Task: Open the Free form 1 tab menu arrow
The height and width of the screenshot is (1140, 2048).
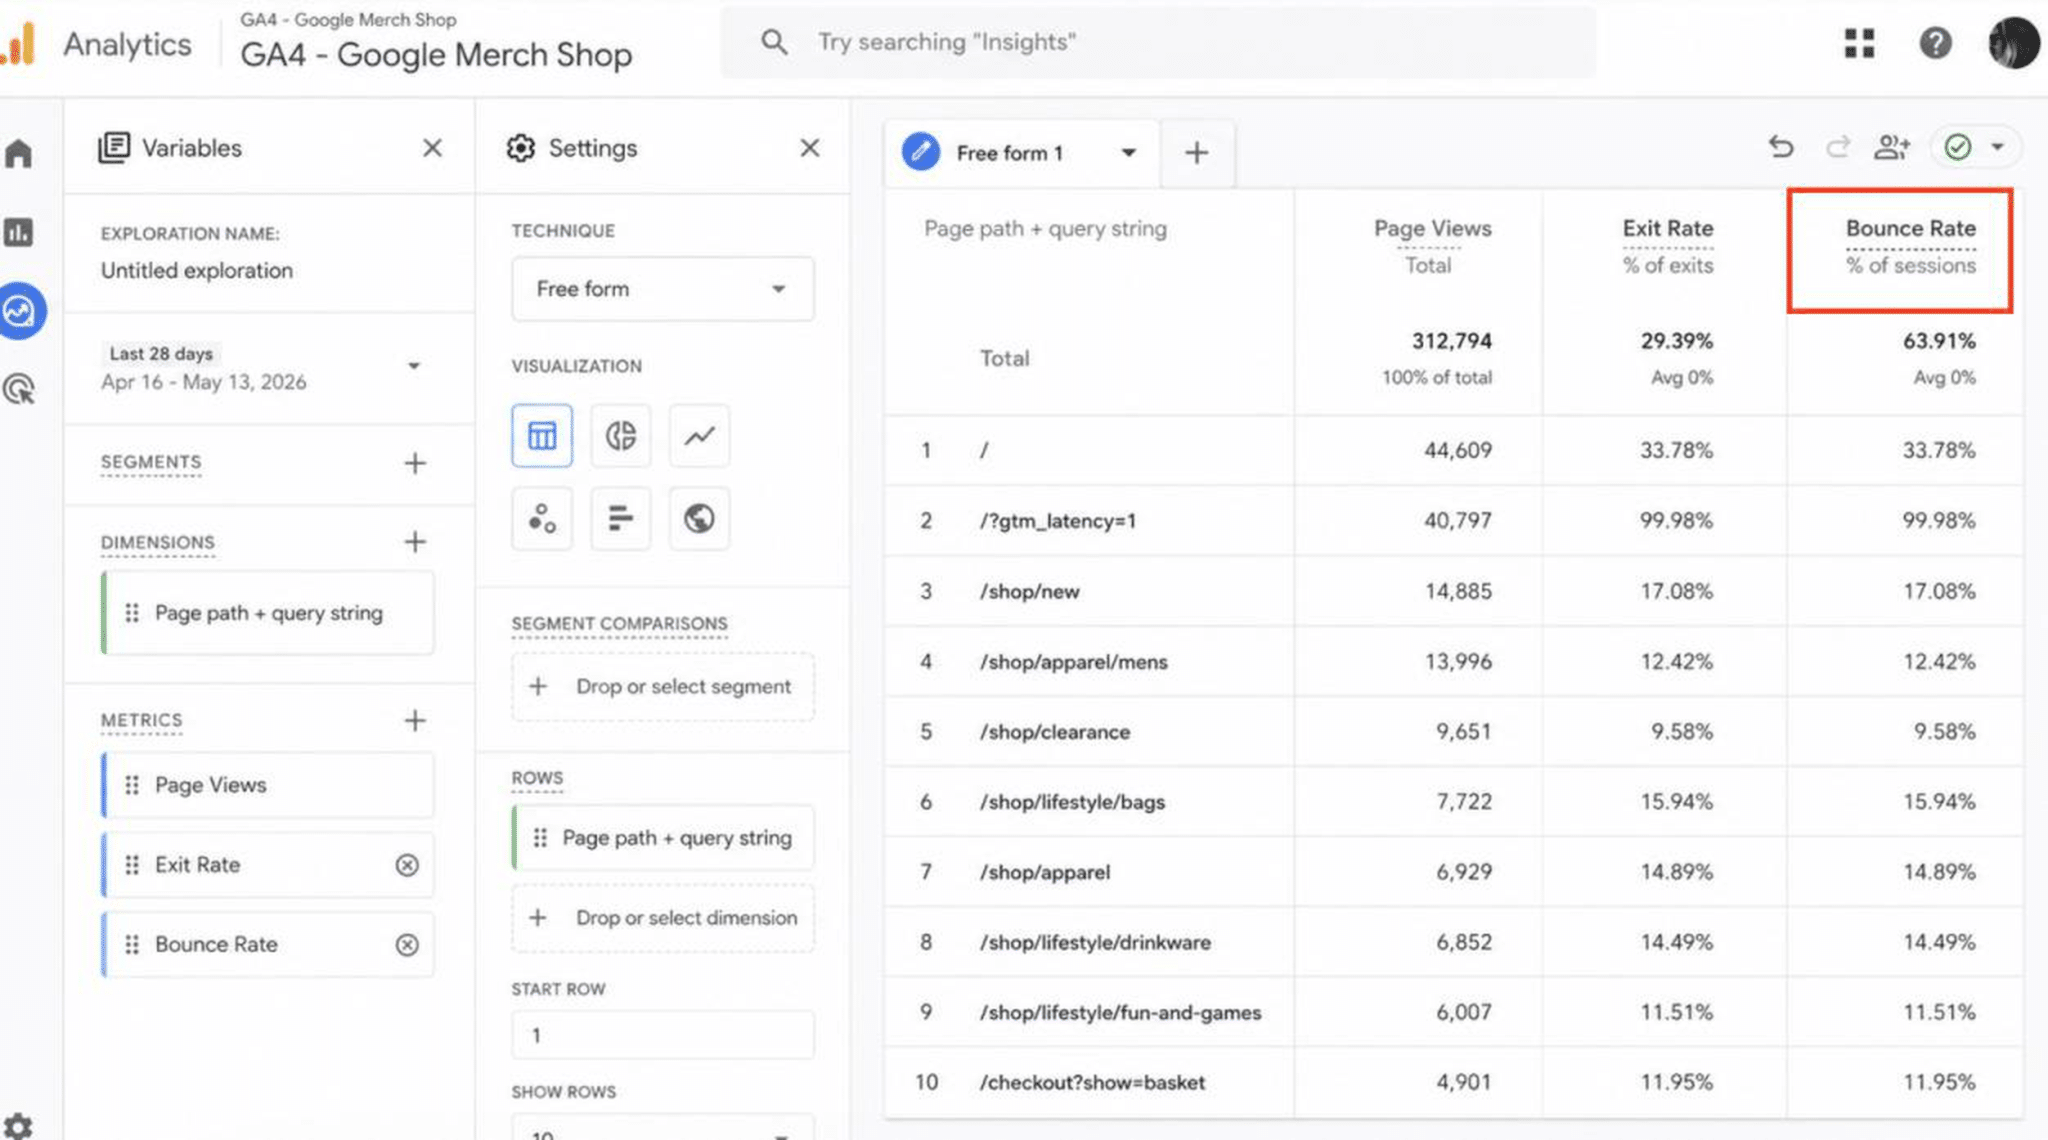Action: point(1128,153)
